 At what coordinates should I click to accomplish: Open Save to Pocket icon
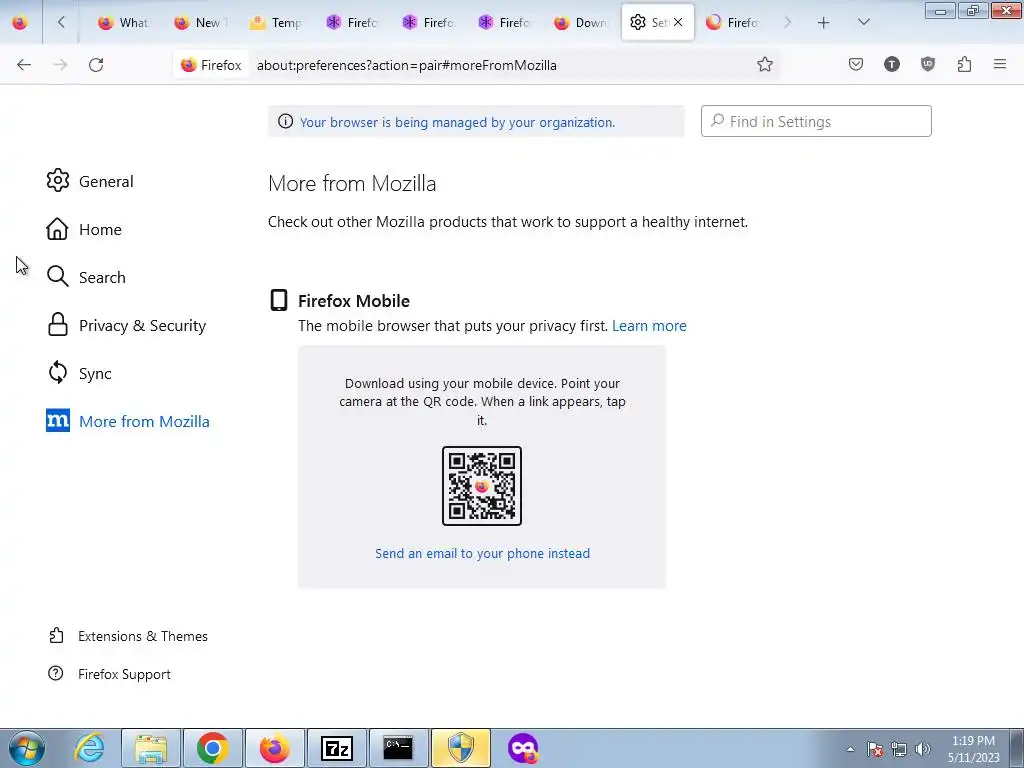(856, 64)
